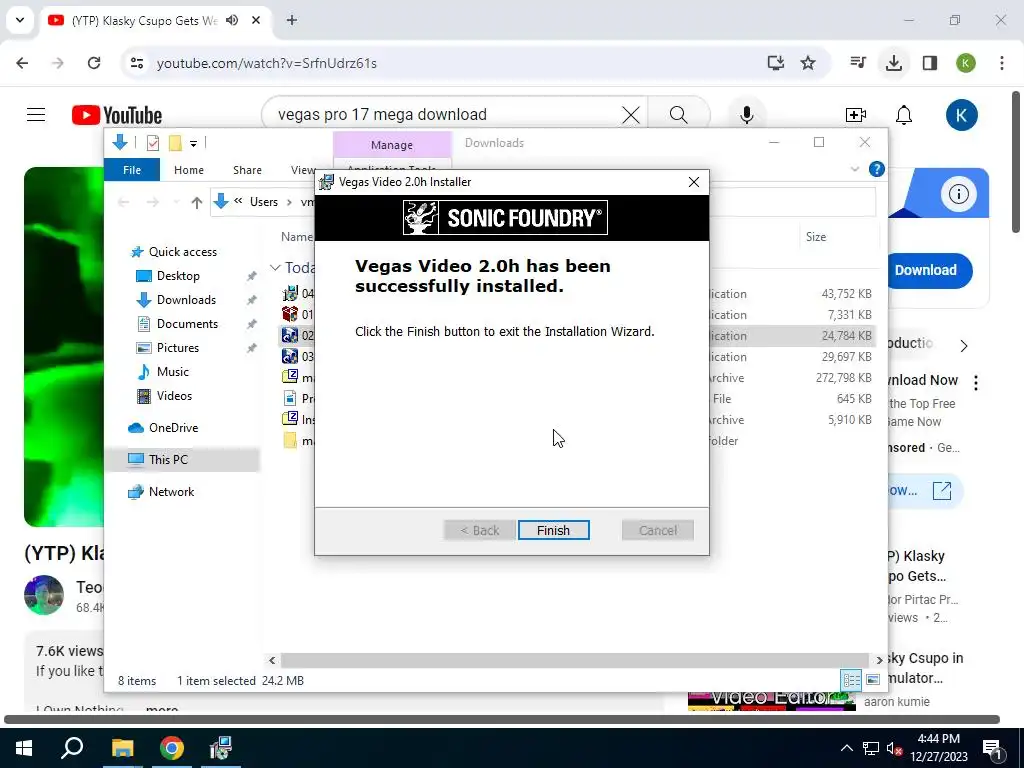Click install app icon in address bar
Viewport: 1024px width, 768px height.
coord(775,63)
